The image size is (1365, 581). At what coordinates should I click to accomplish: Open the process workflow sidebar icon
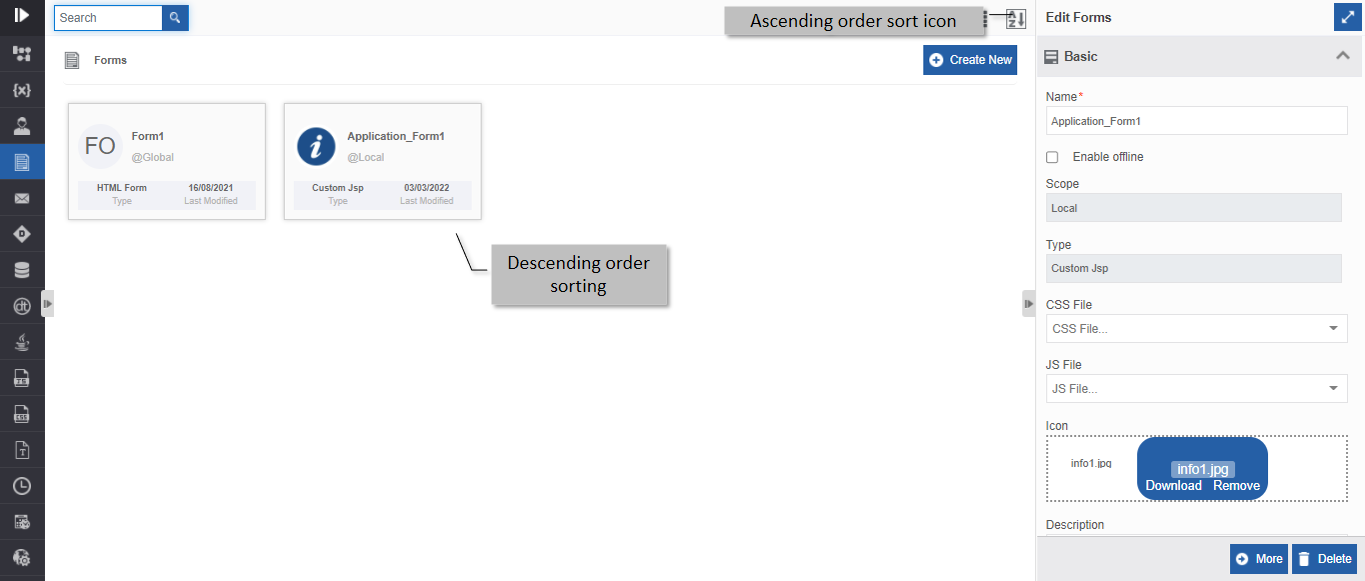(22, 53)
